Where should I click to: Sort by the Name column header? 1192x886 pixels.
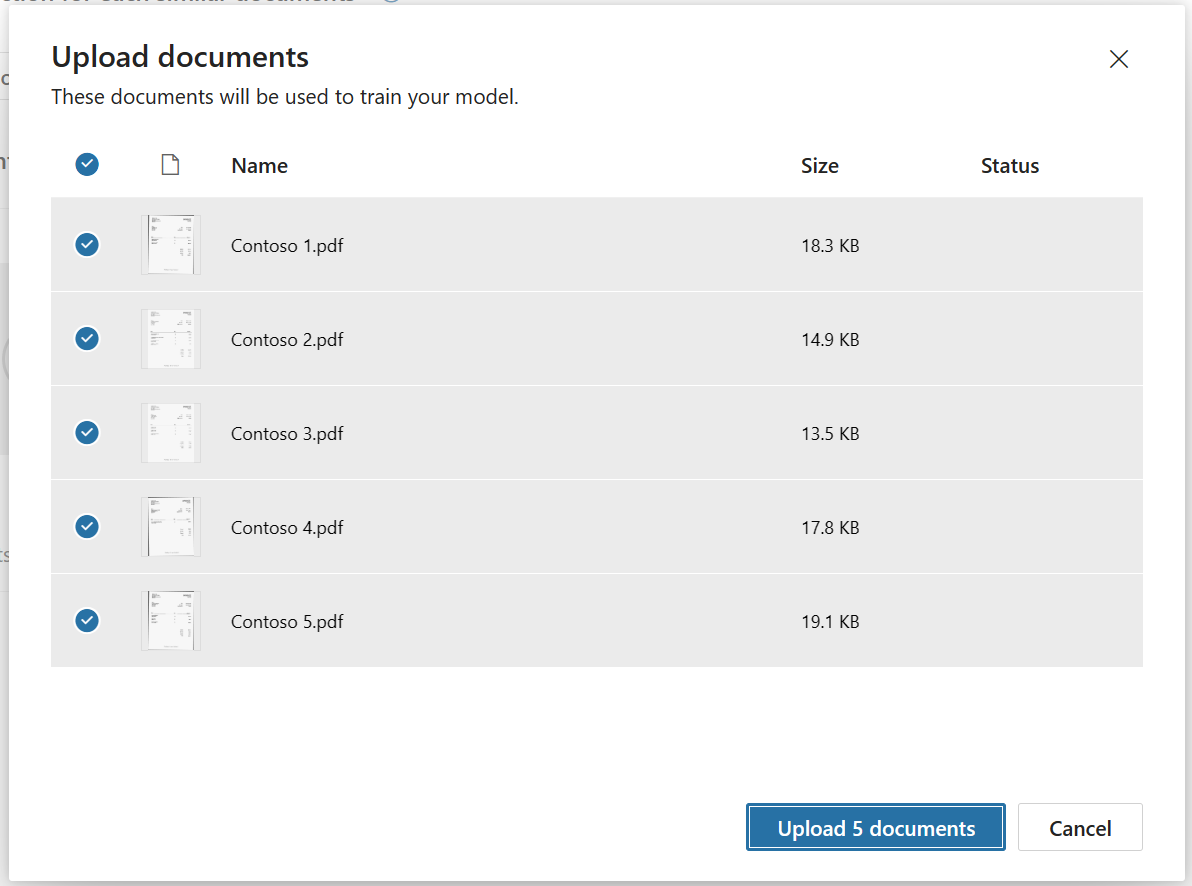click(259, 166)
